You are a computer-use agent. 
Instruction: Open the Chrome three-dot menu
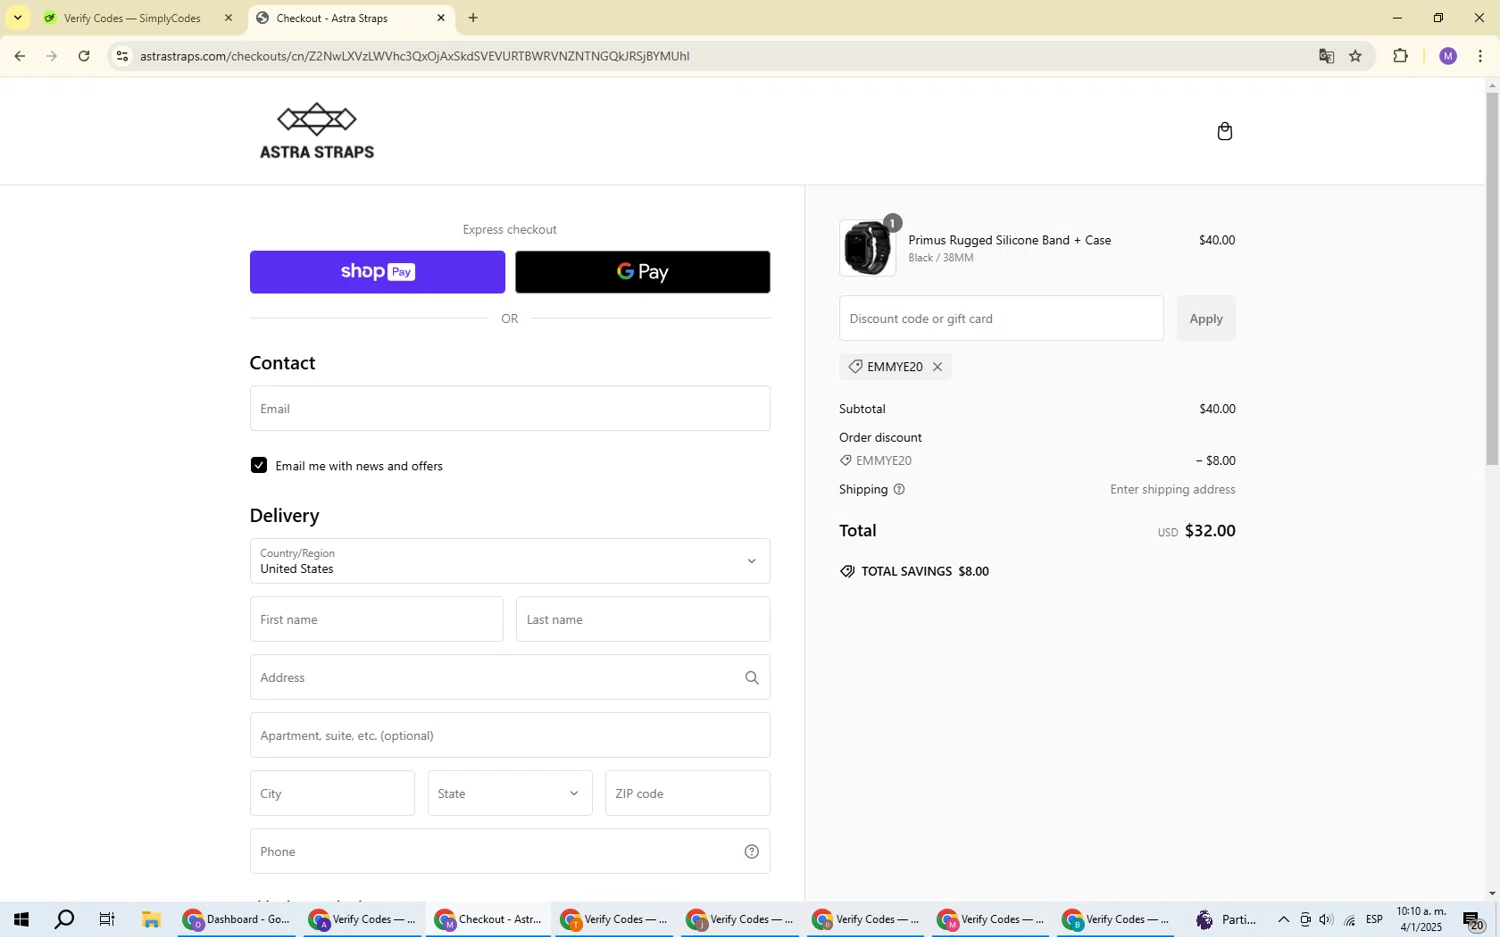click(1480, 56)
